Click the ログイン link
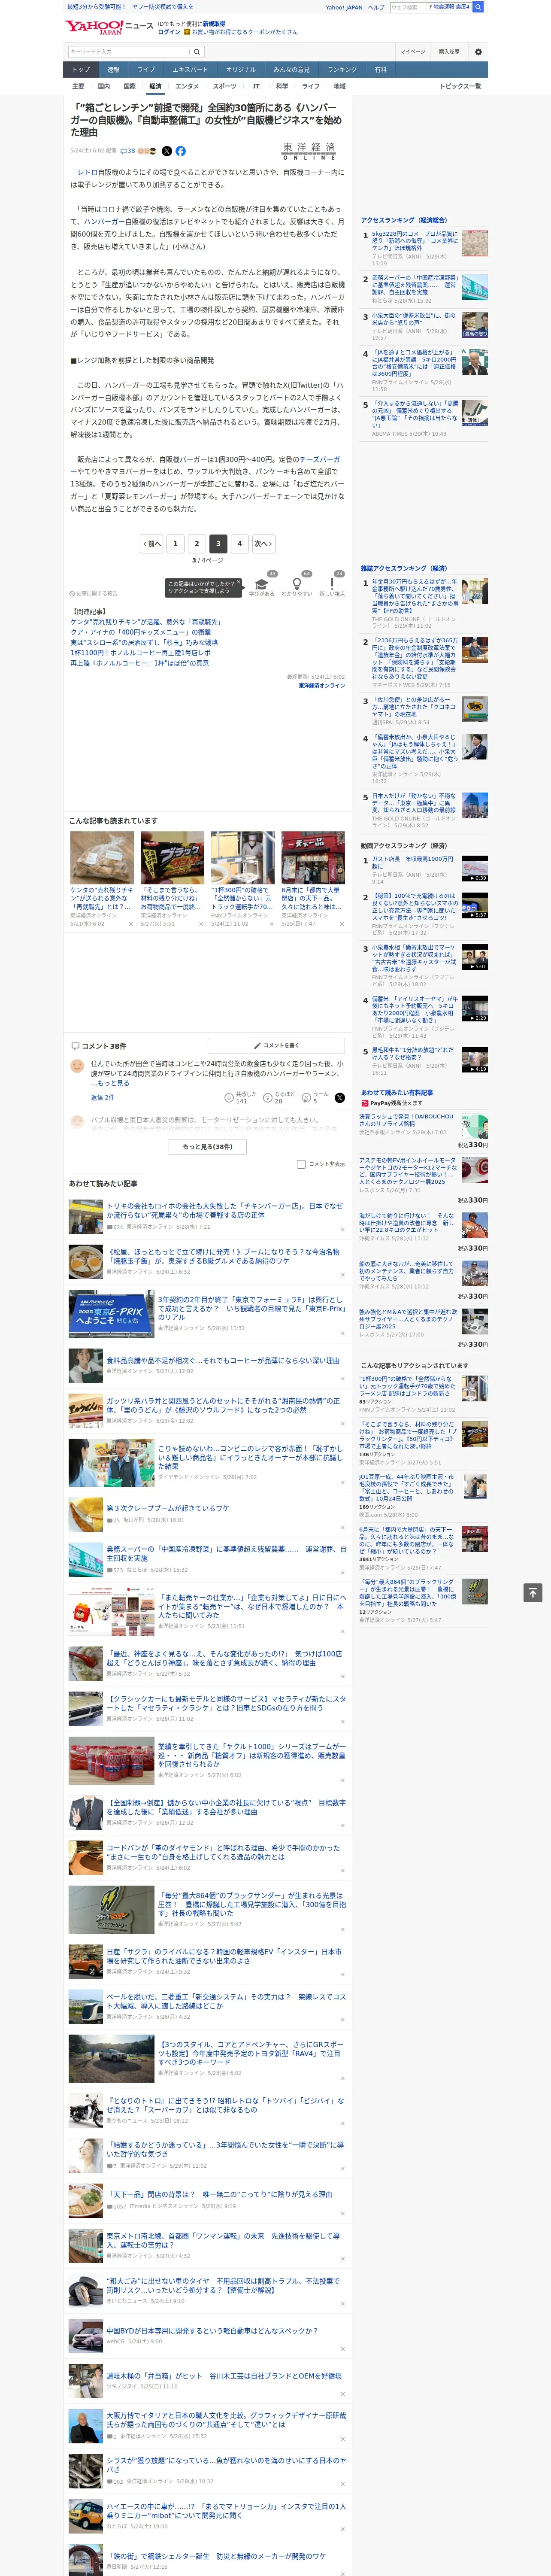The width and height of the screenshot is (551, 2576). tap(169, 32)
